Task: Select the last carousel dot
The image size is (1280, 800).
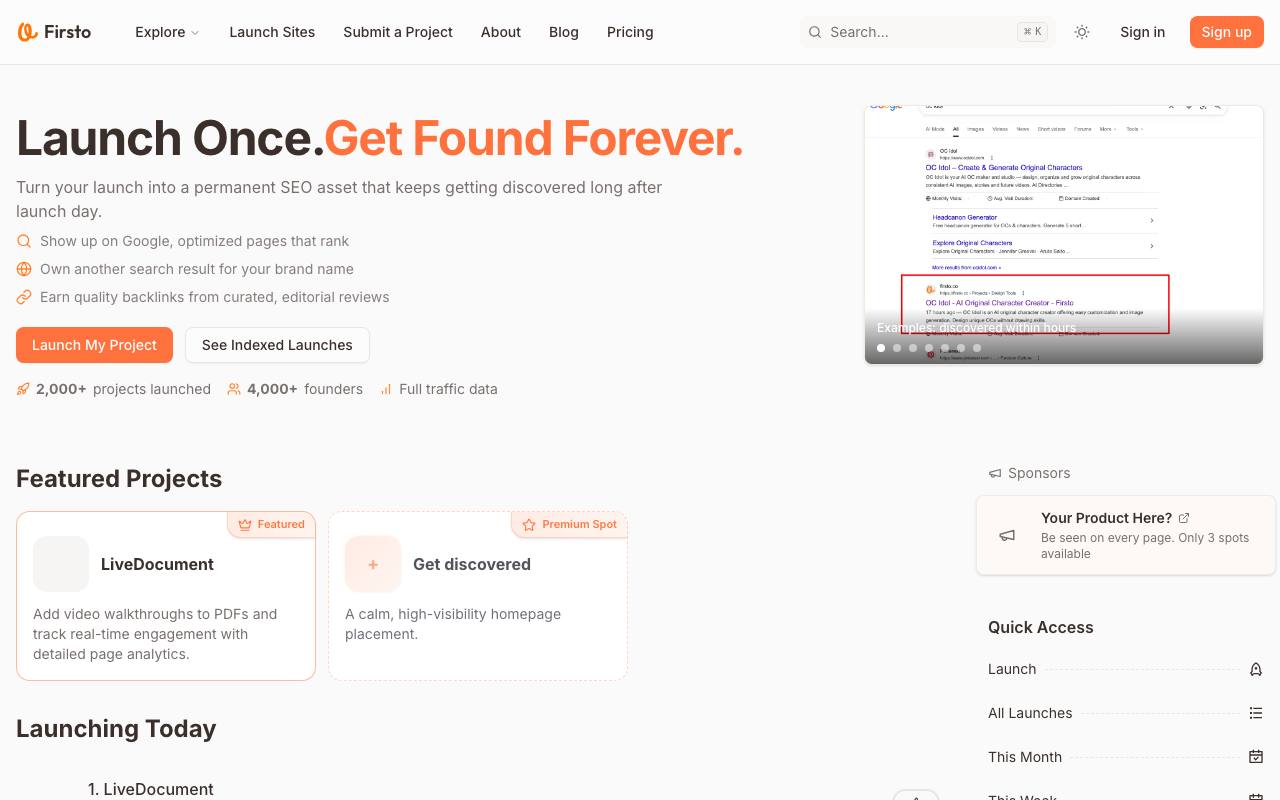Action: (x=977, y=348)
